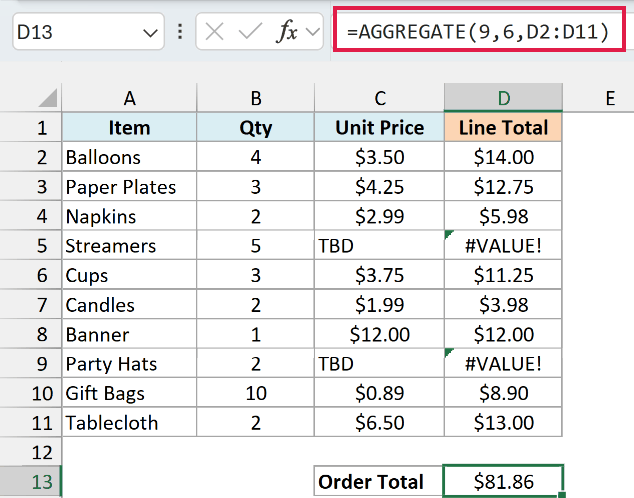Select the Paper Plates cell
The height and width of the screenshot is (498, 634).
tap(129, 186)
